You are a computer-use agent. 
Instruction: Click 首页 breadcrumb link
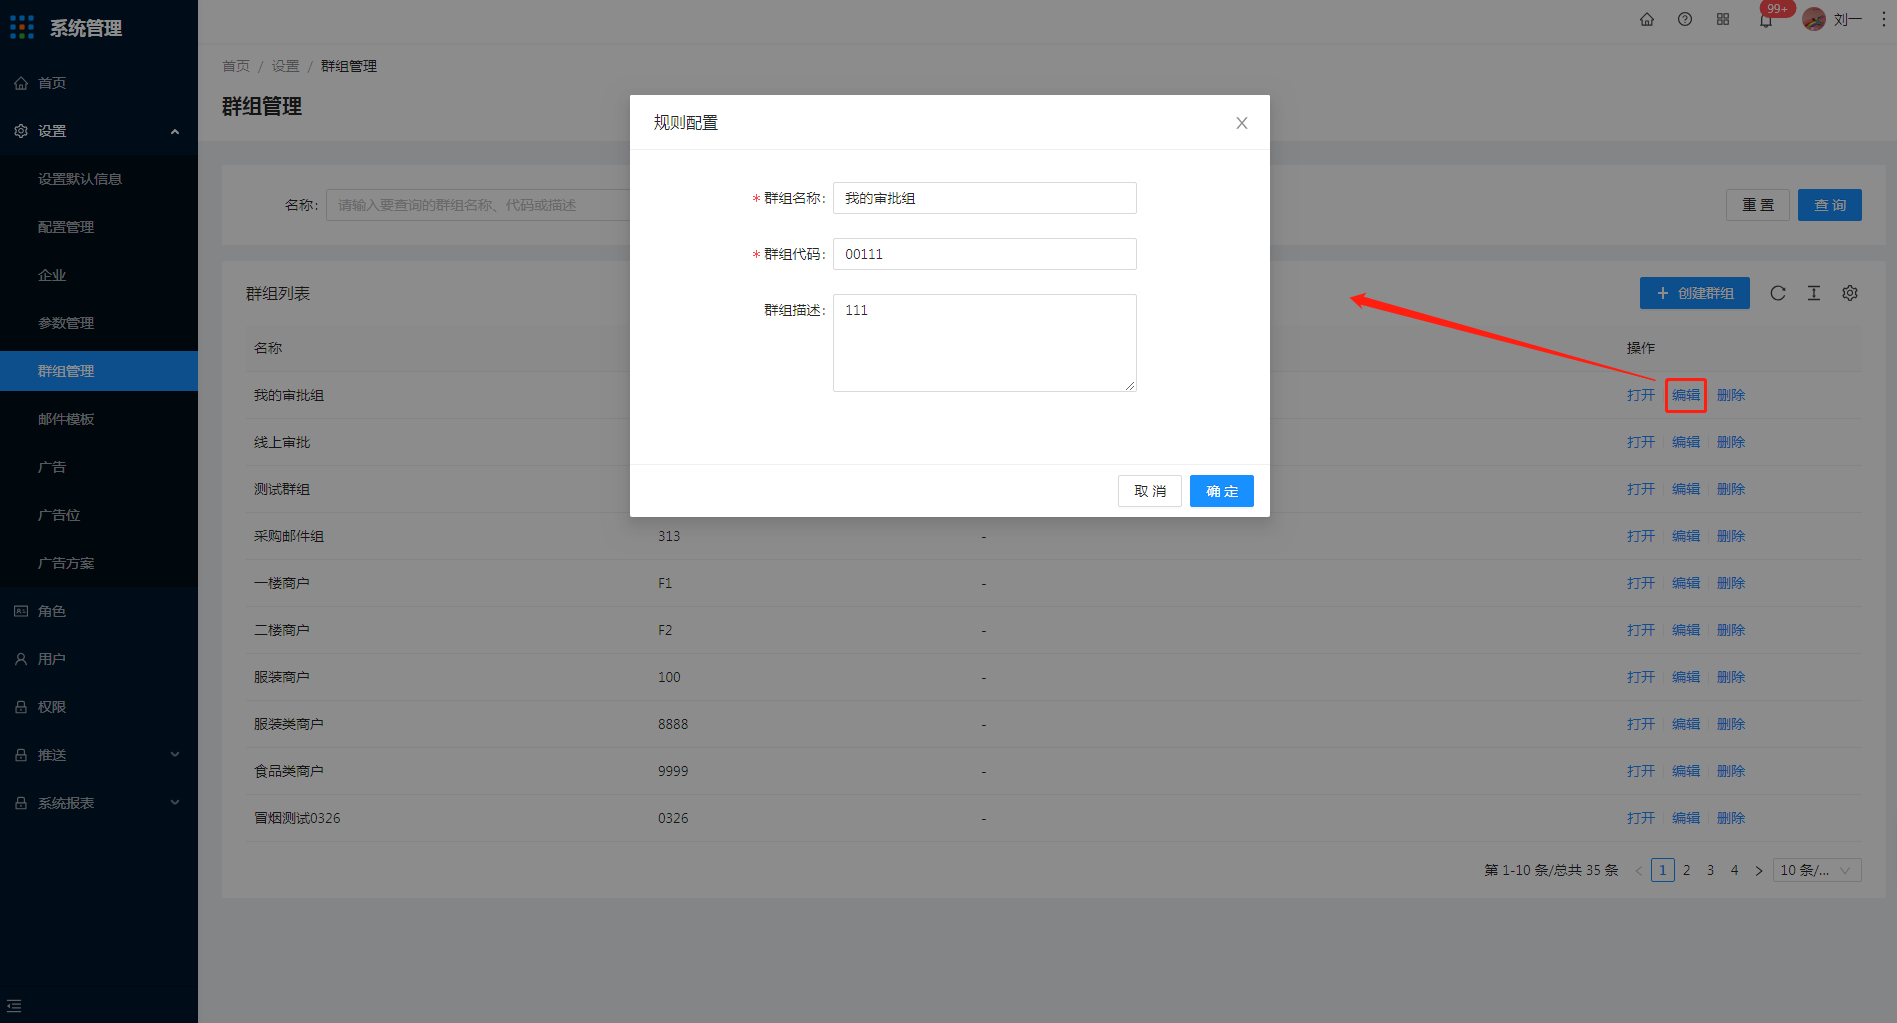236,66
